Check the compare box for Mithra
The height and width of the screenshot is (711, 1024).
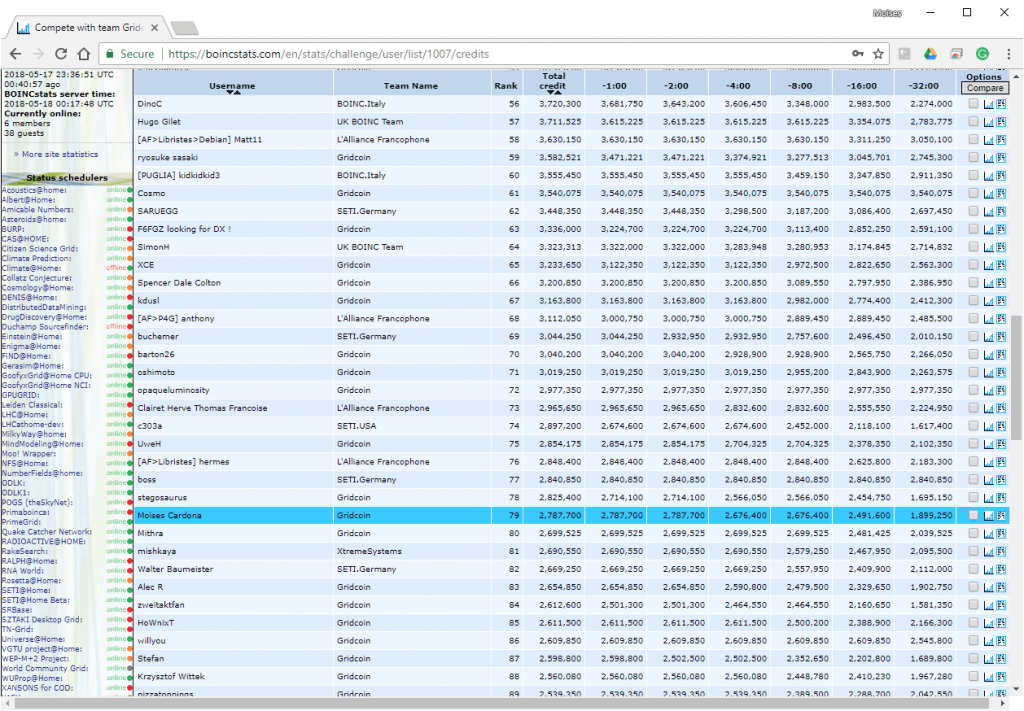pos(973,533)
